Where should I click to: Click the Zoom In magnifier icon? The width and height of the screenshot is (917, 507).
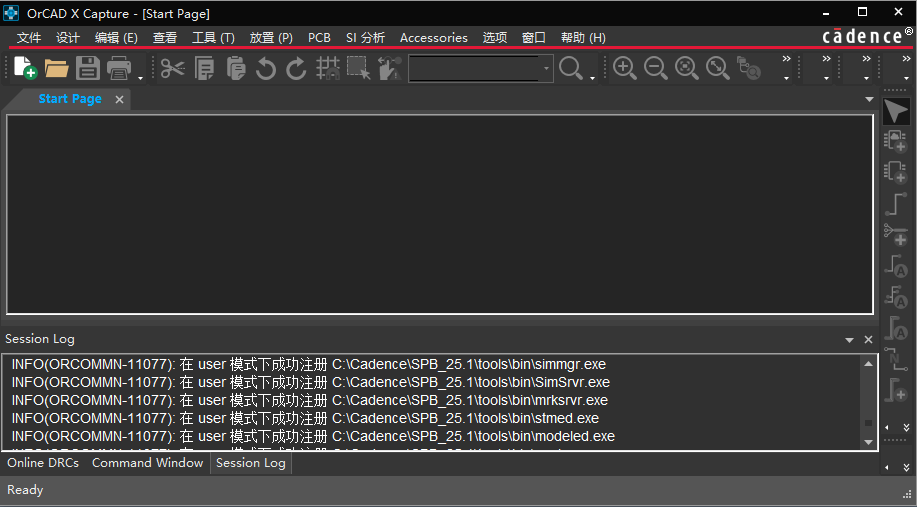click(x=625, y=68)
